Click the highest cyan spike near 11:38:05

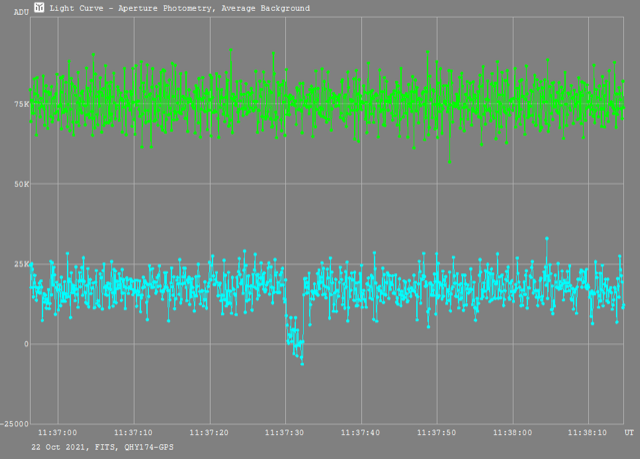(x=547, y=238)
